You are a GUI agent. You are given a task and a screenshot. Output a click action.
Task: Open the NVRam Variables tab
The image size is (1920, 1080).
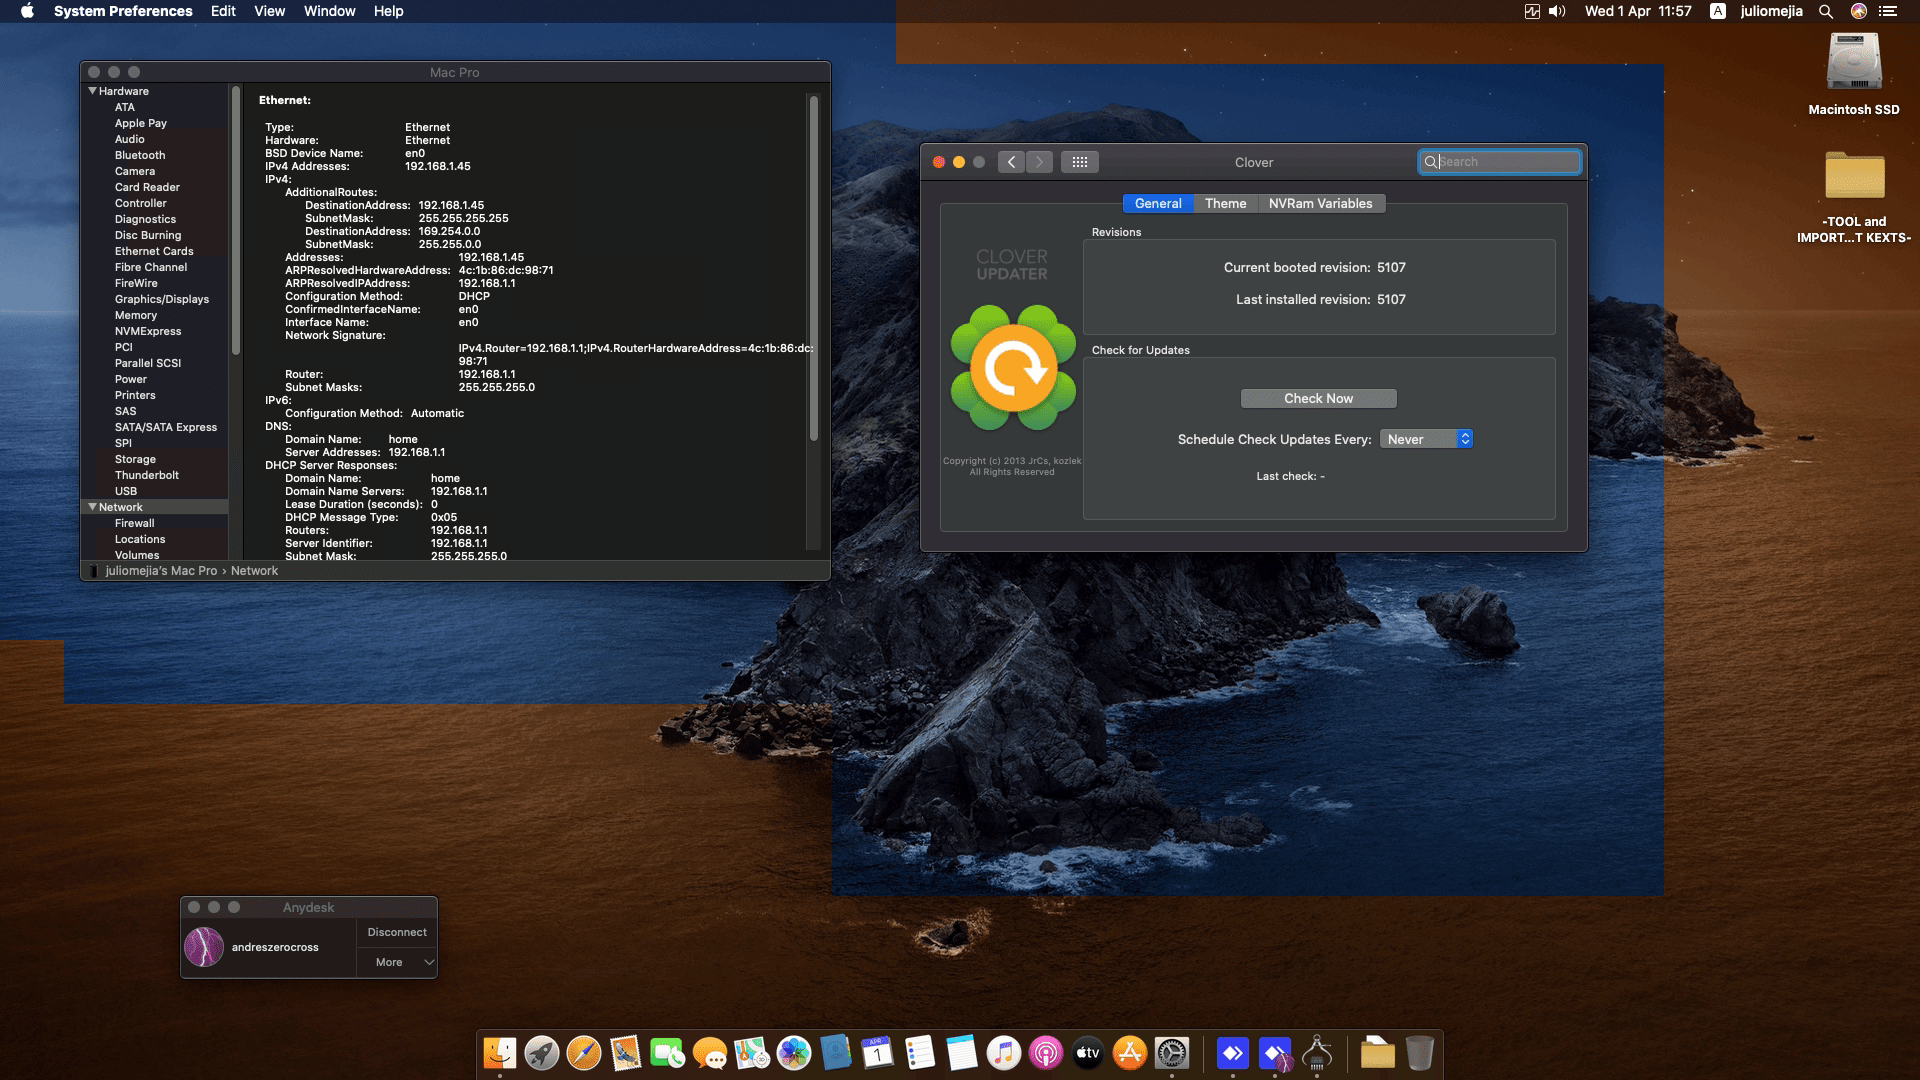(x=1322, y=203)
